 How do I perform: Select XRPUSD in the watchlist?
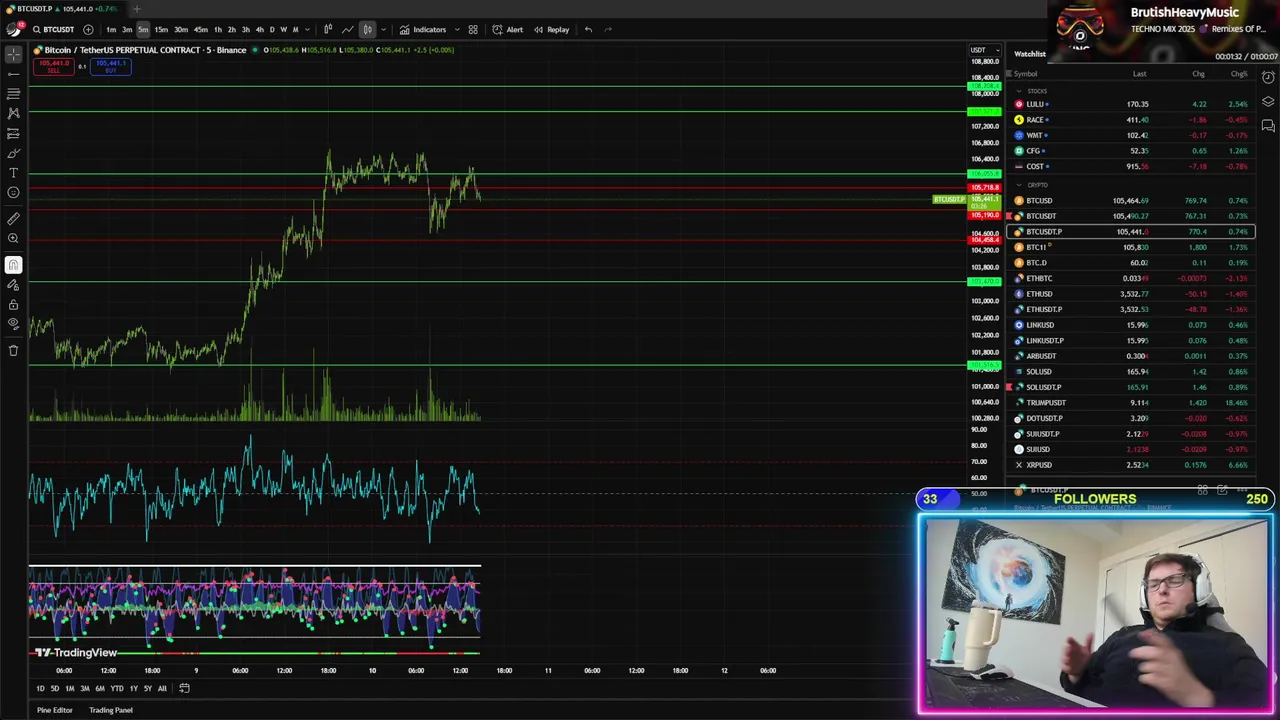[1131, 465]
